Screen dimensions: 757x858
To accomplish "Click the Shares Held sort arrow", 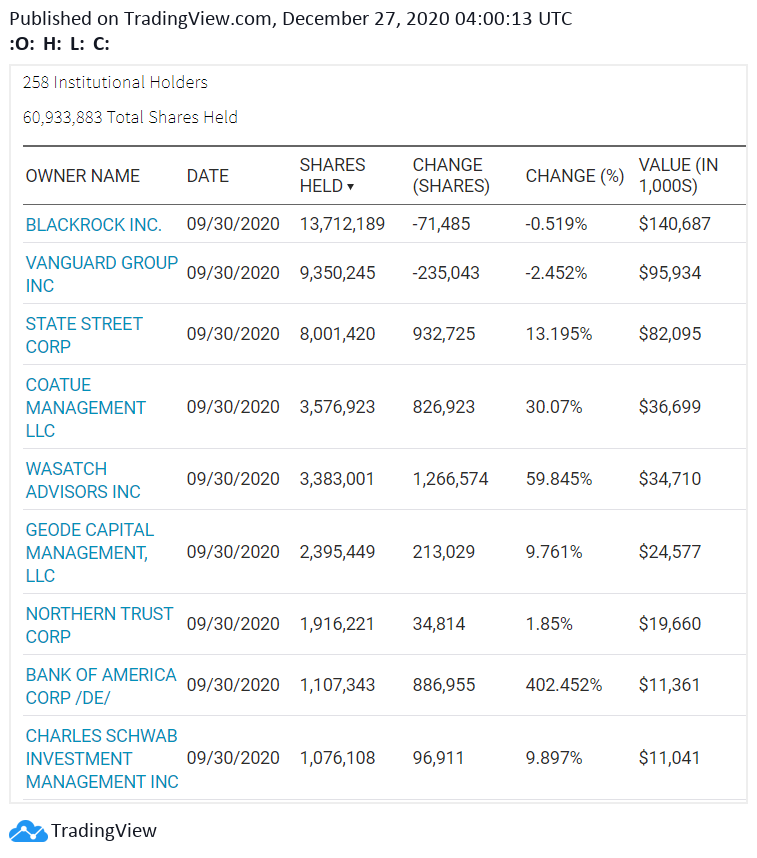I will (x=350, y=187).
